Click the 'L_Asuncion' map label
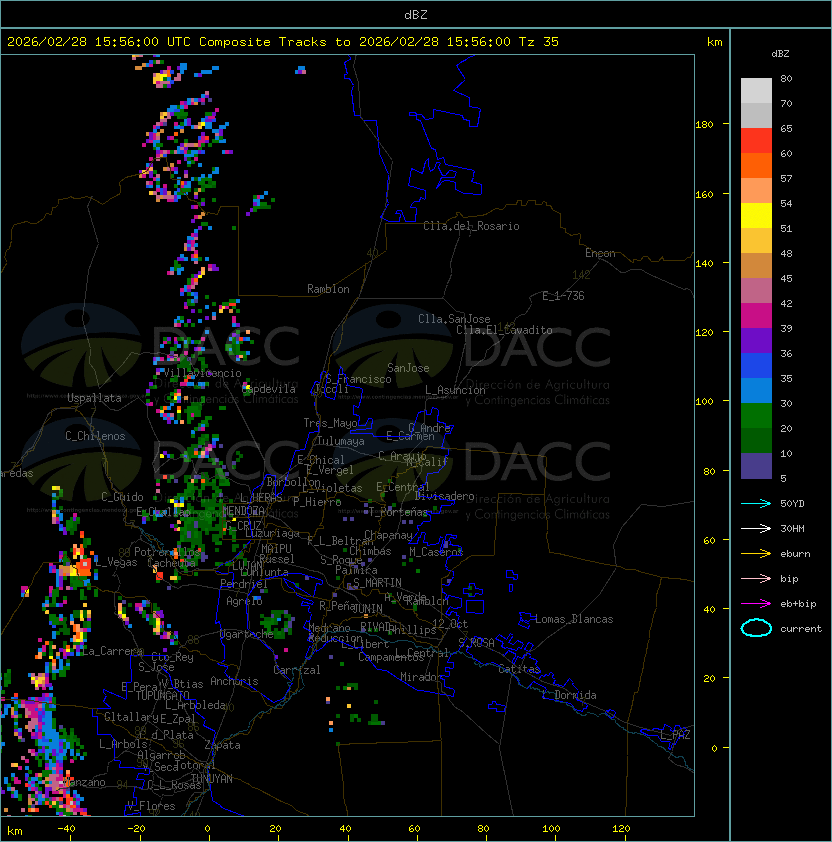Image resolution: width=832 pixels, height=842 pixels. (x=455, y=390)
